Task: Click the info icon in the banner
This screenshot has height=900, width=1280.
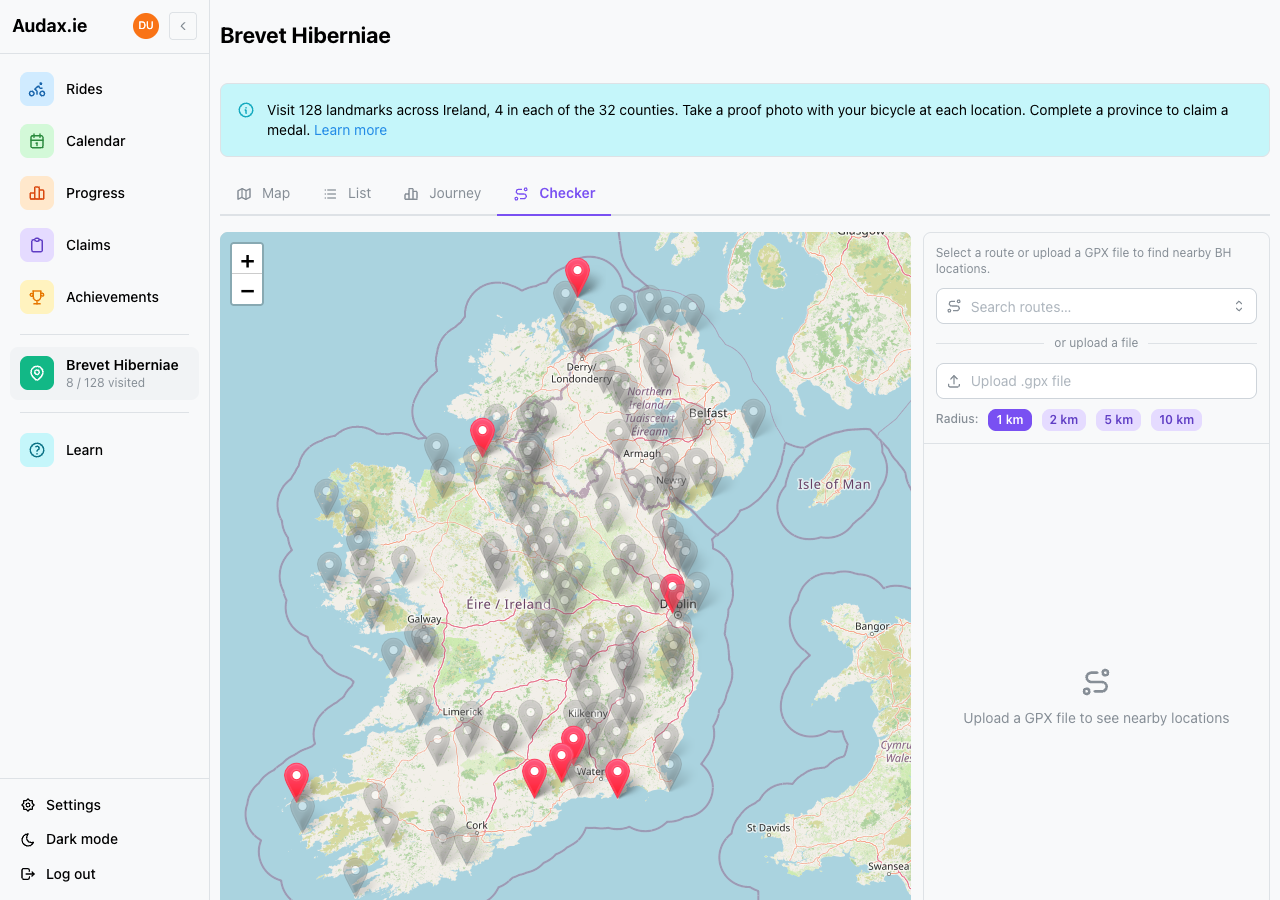Action: click(x=246, y=110)
